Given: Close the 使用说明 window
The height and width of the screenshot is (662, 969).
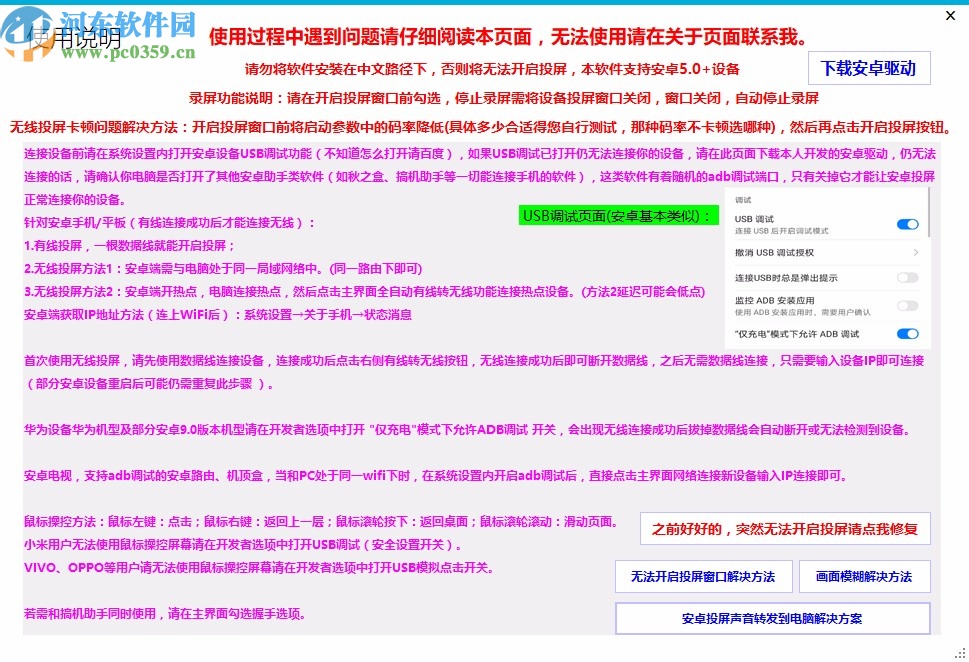Looking at the screenshot, I should (949, 15).
